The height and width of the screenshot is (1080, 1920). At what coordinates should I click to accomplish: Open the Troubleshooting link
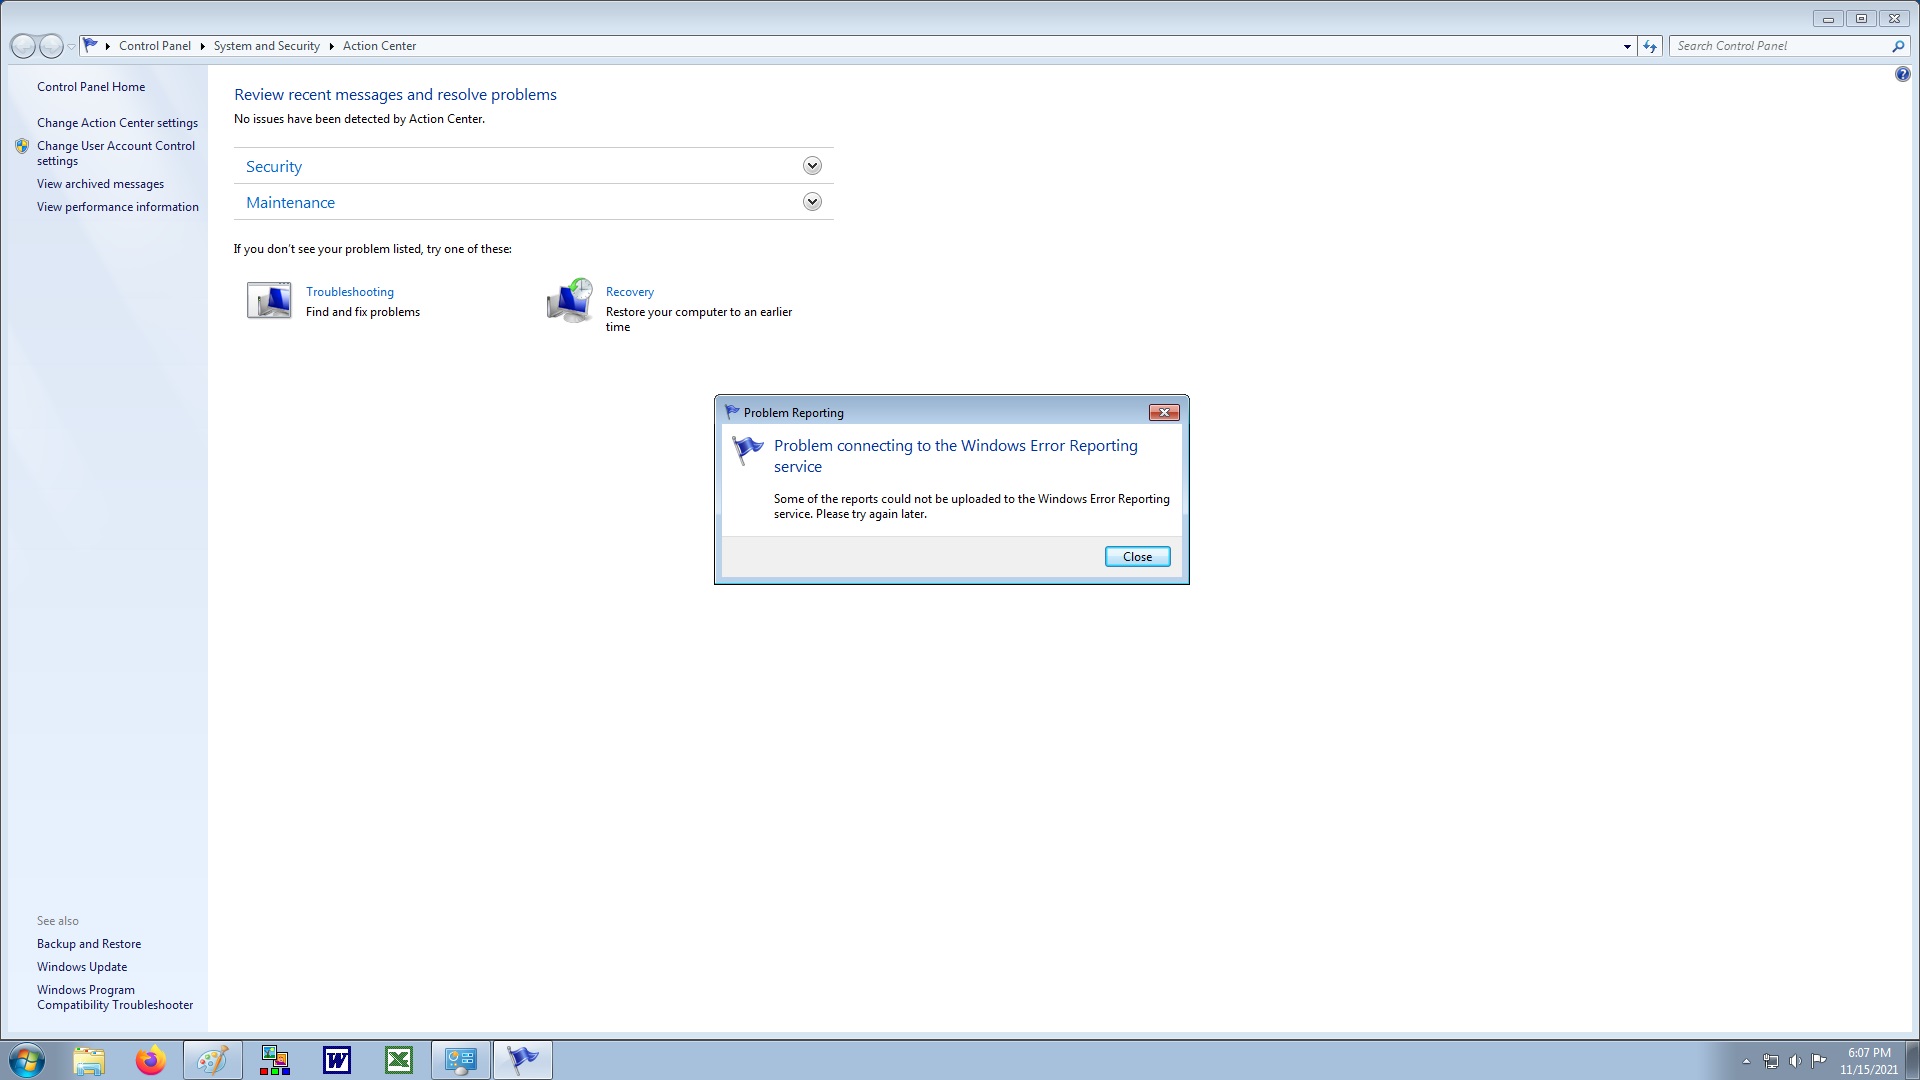[x=350, y=292]
